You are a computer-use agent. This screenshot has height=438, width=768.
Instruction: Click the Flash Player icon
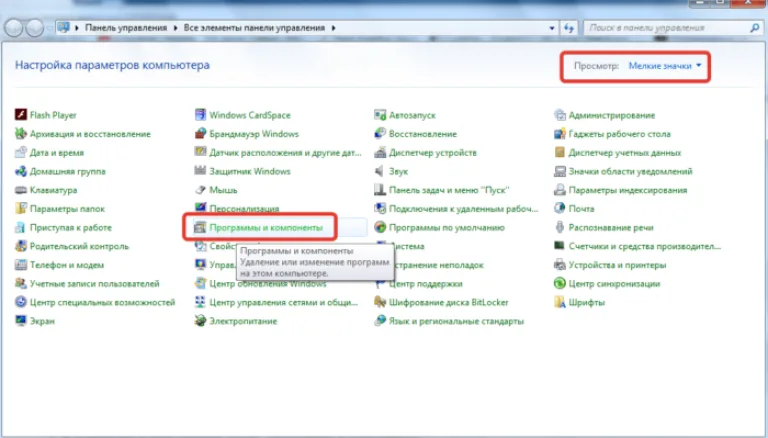21,115
